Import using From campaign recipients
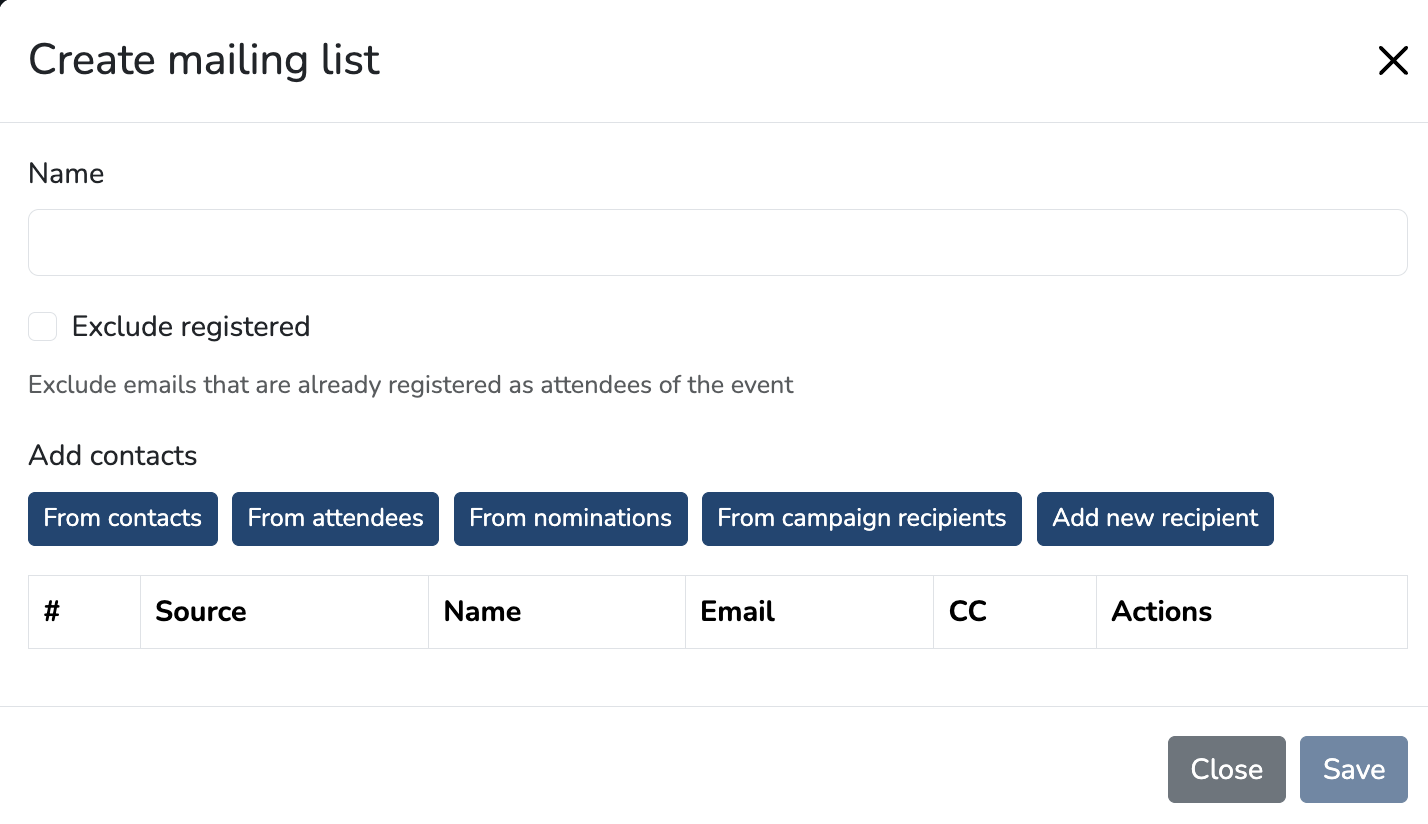The image size is (1428, 824). [861, 518]
